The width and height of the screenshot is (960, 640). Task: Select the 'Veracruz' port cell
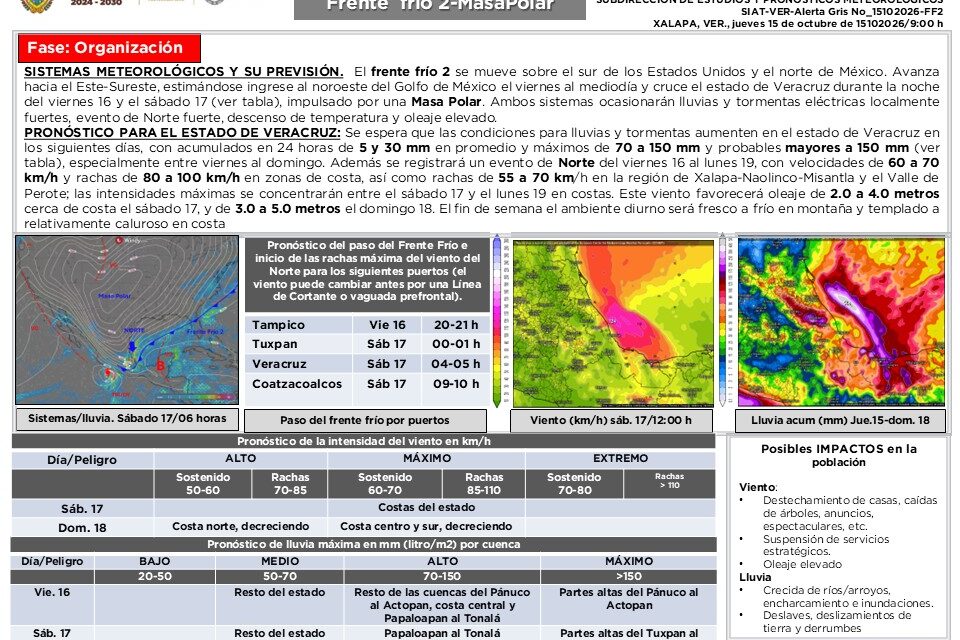(x=298, y=364)
